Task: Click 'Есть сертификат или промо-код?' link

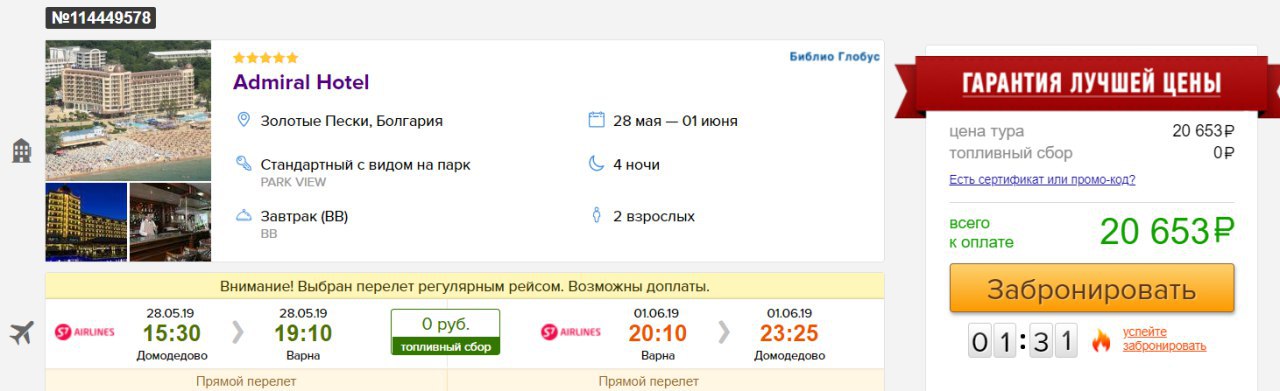Action: coord(1042,180)
